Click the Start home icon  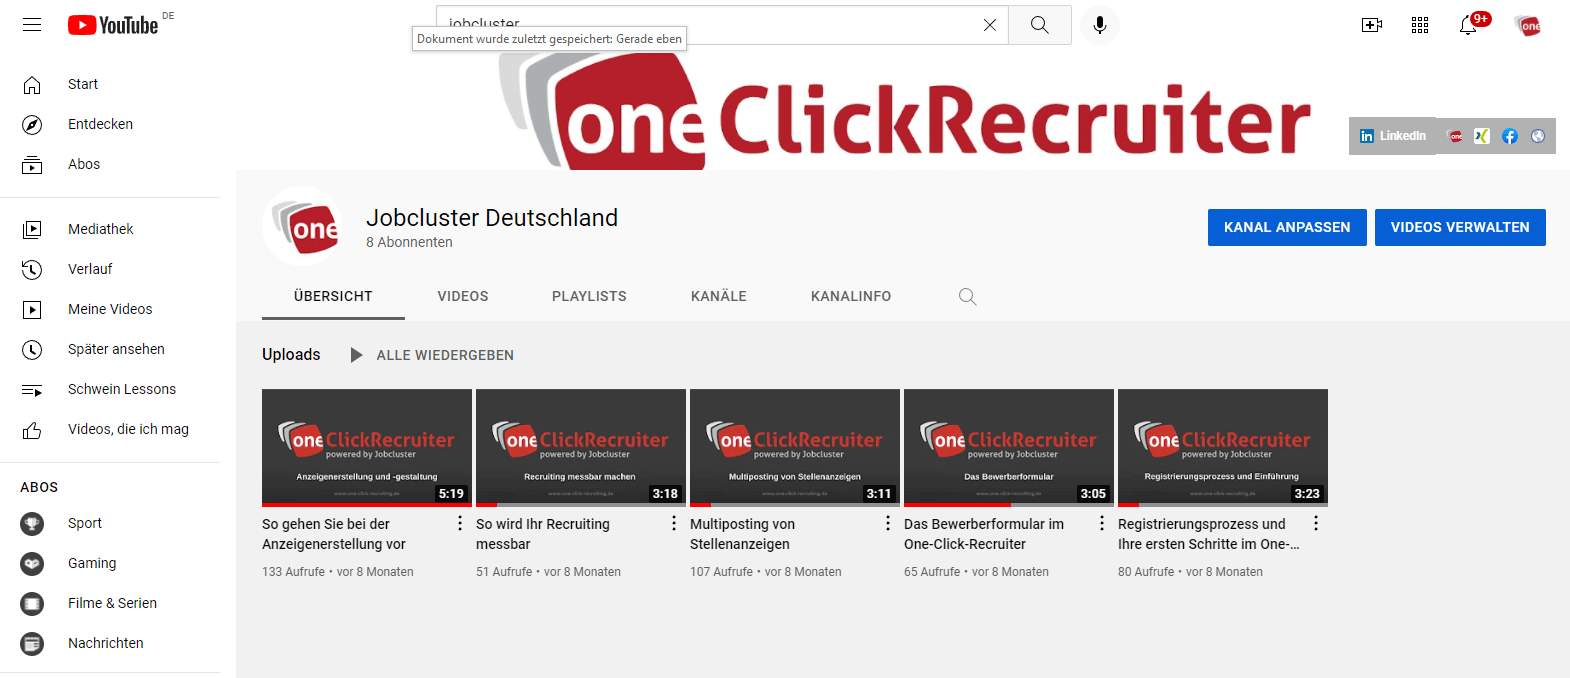pyautogui.click(x=32, y=84)
